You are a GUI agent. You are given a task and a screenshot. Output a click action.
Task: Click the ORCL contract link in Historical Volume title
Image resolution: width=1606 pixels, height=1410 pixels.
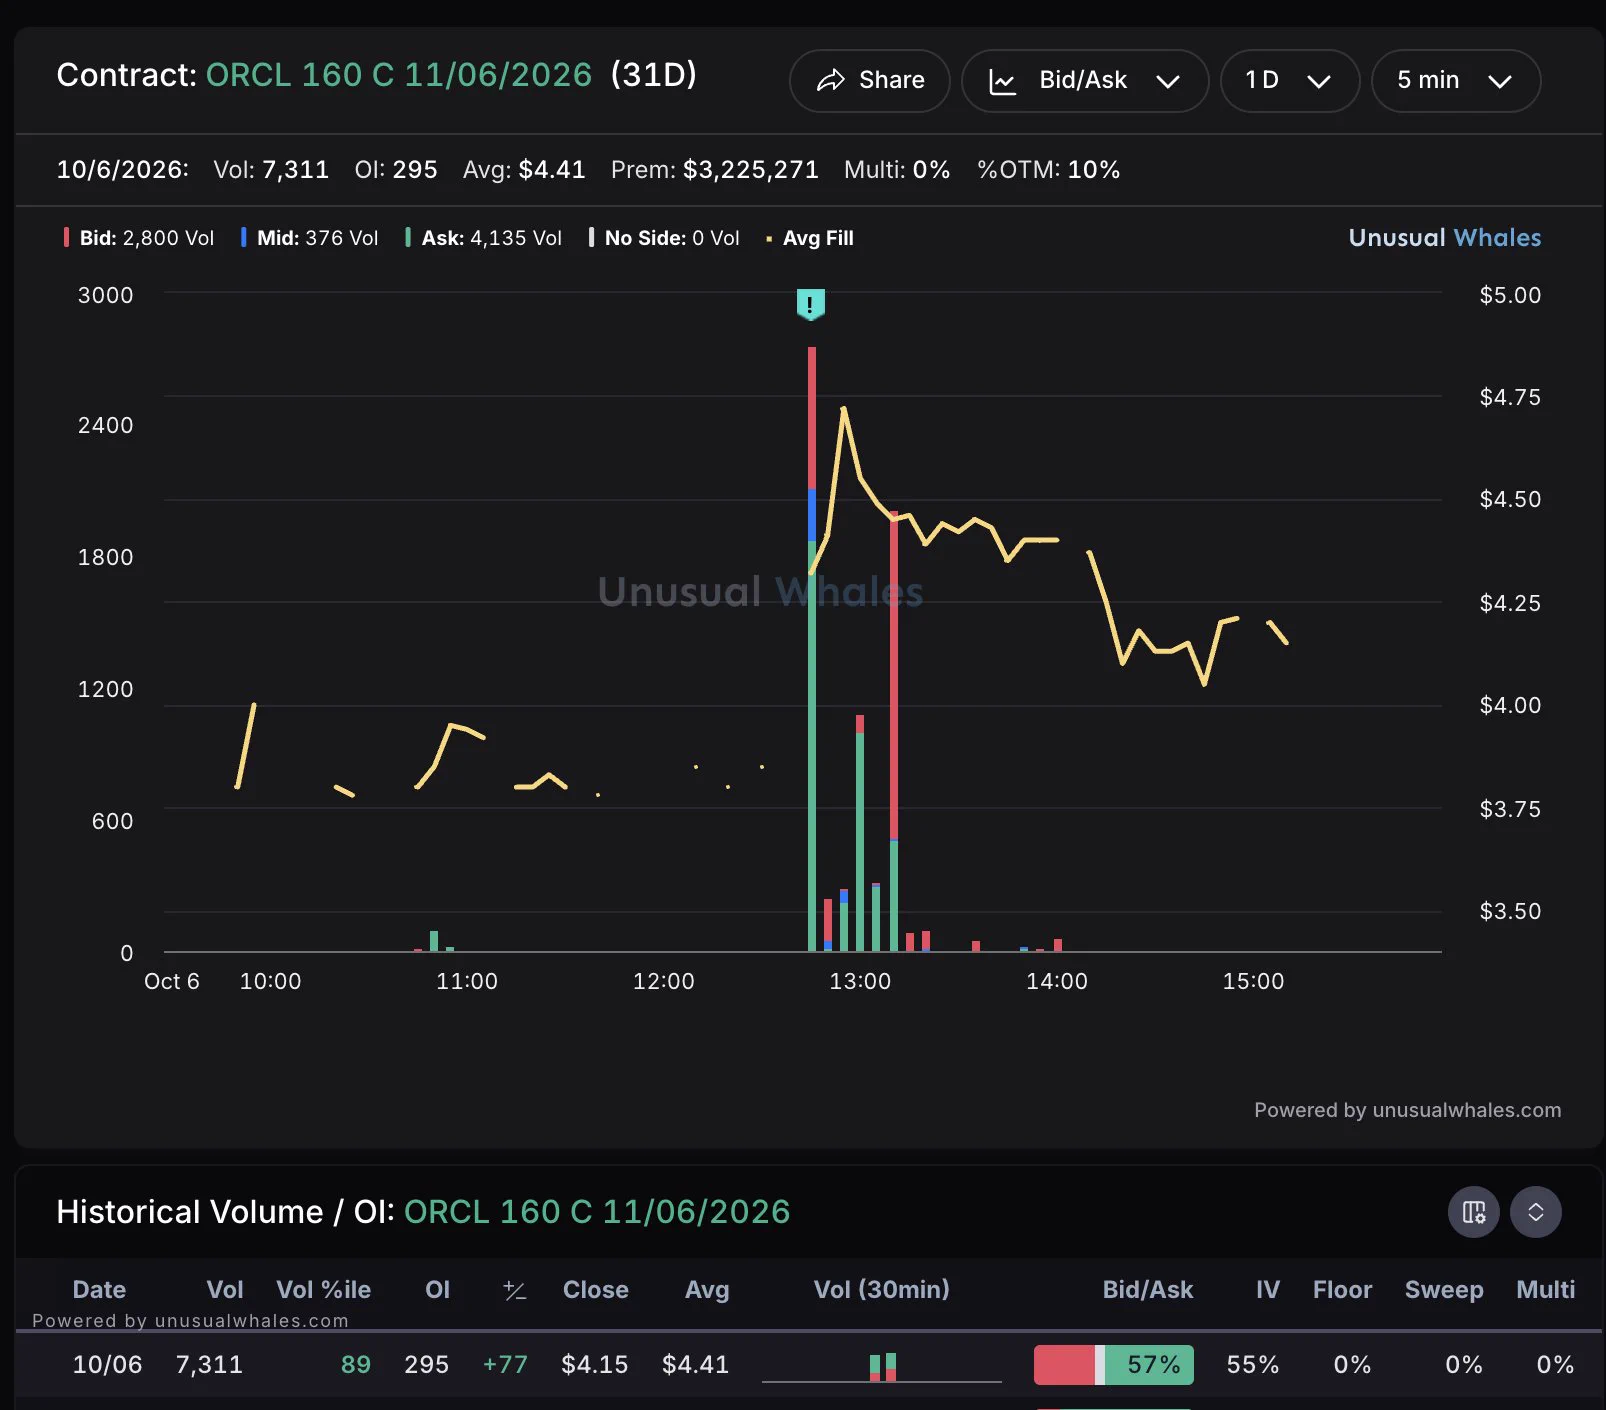pos(597,1212)
